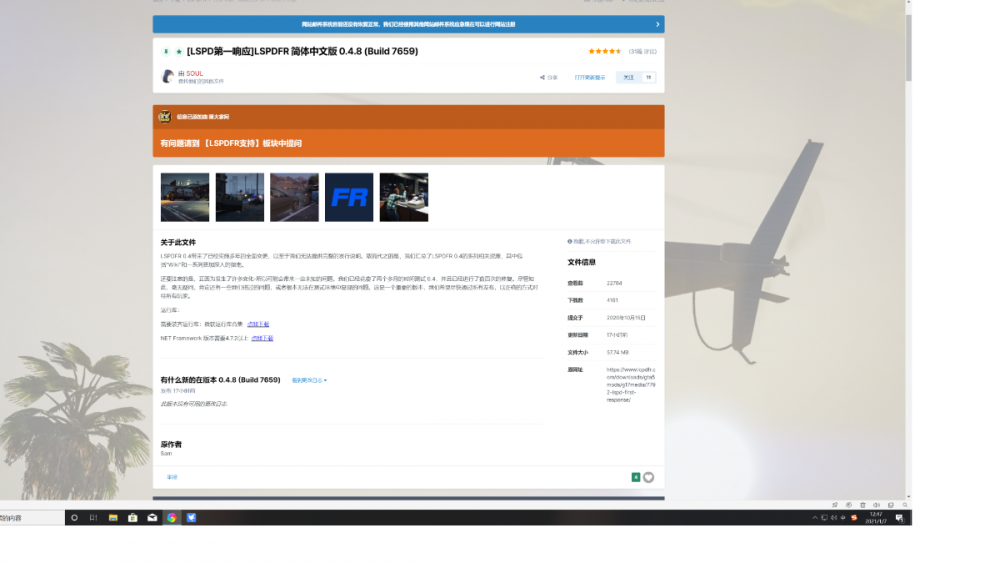
Task: Open the SOUL author profile link
Action: pos(194,73)
